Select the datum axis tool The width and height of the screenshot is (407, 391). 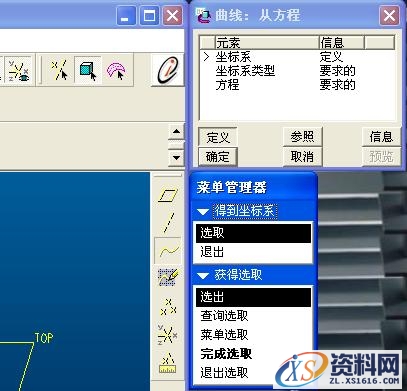pyautogui.click(x=169, y=222)
